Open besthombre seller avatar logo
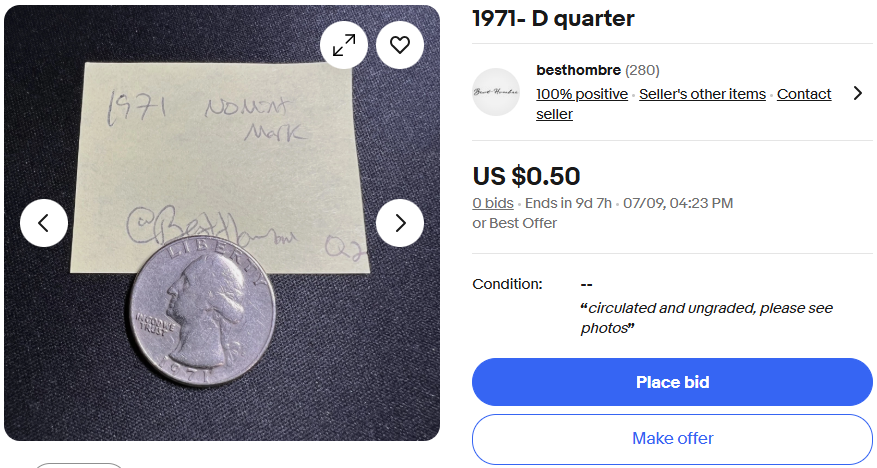The width and height of the screenshot is (877, 468). [496, 92]
